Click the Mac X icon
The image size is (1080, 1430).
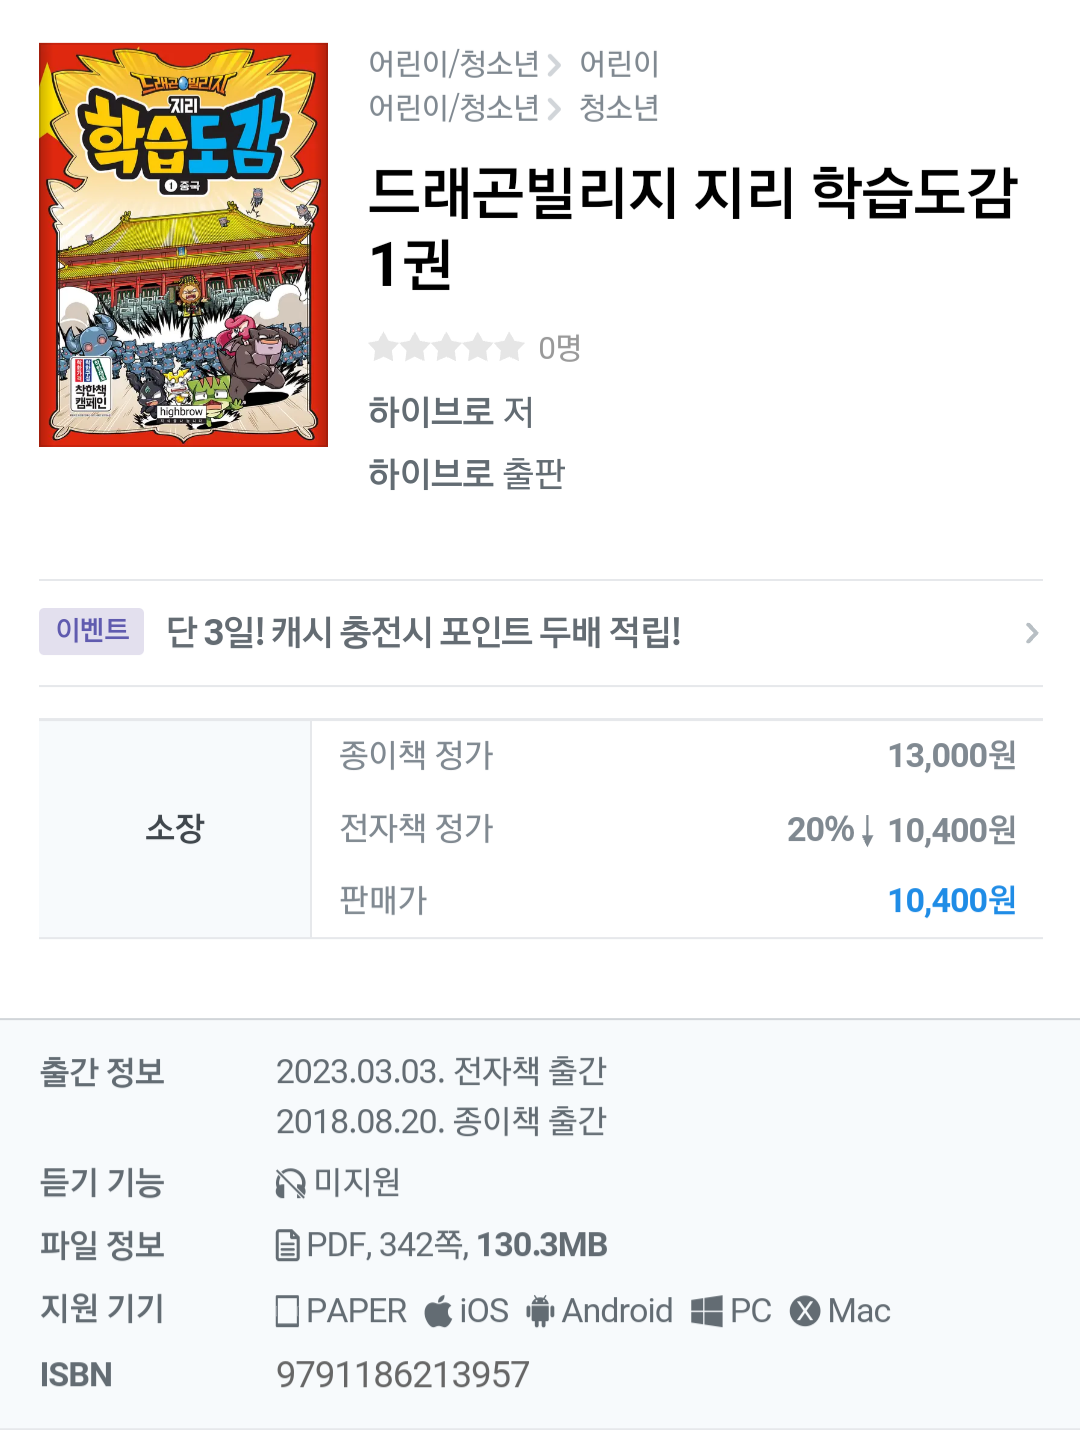(x=805, y=1311)
